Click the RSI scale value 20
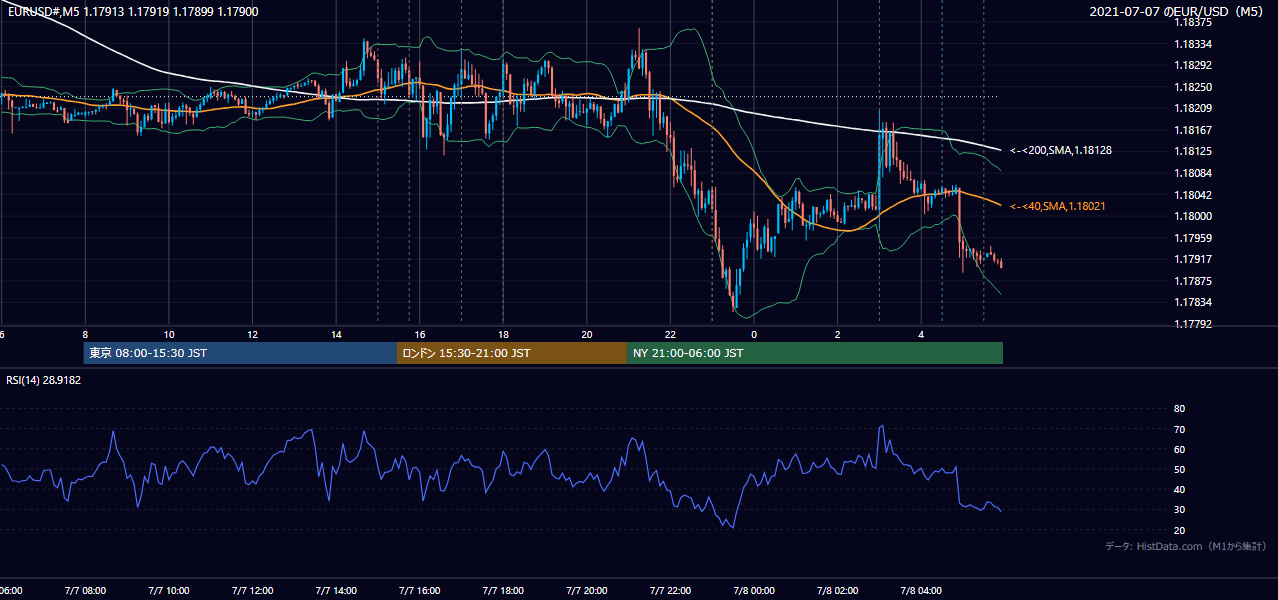Image resolution: width=1278 pixels, height=600 pixels. click(x=1179, y=530)
